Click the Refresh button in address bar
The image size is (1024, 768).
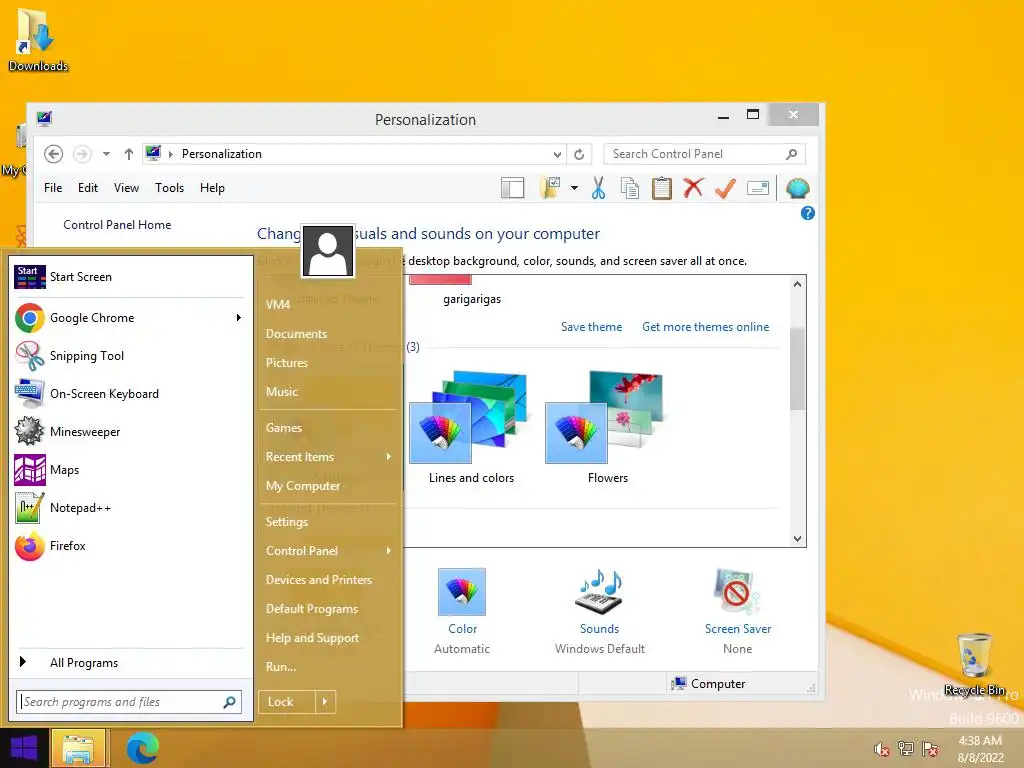(x=579, y=154)
